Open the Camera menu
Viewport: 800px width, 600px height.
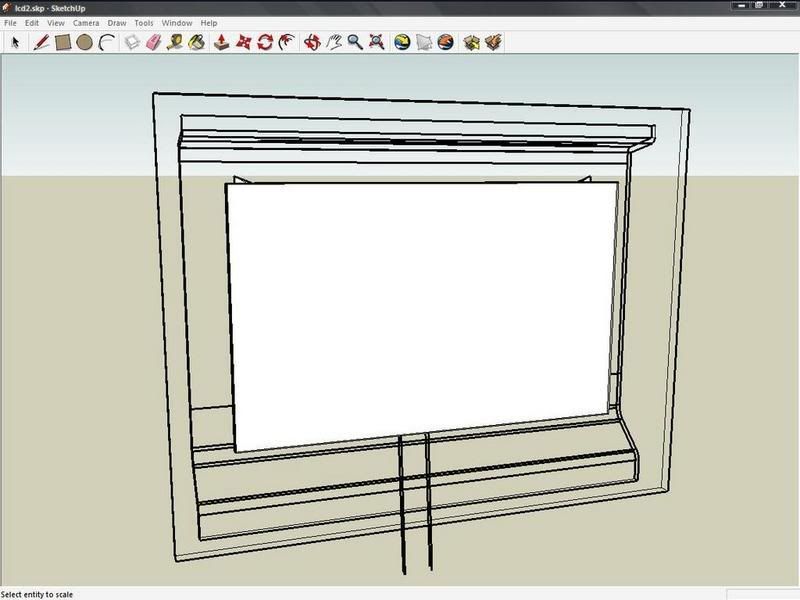[85, 22]
